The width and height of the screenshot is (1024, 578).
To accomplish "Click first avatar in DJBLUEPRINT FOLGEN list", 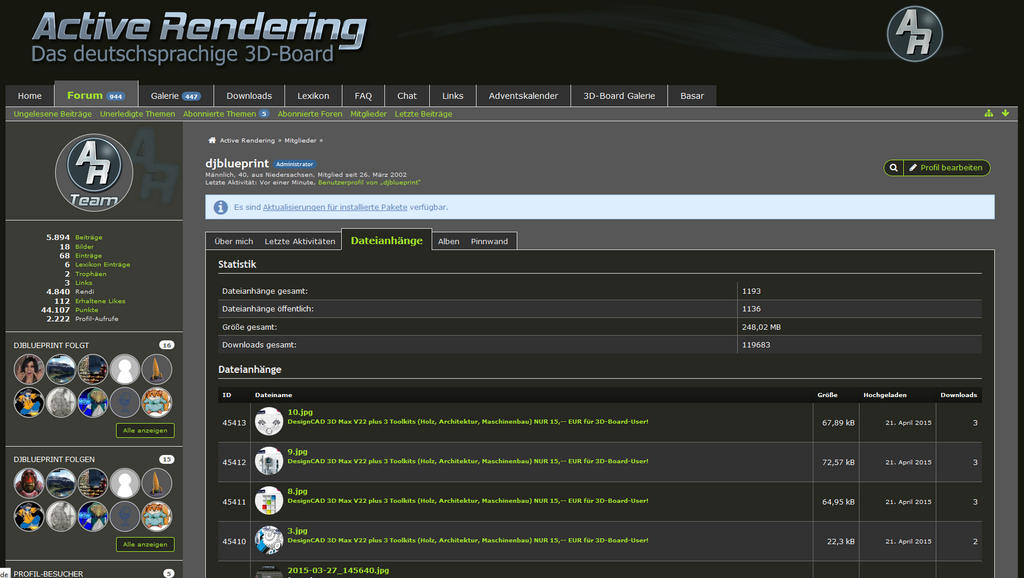I will 29,484.
